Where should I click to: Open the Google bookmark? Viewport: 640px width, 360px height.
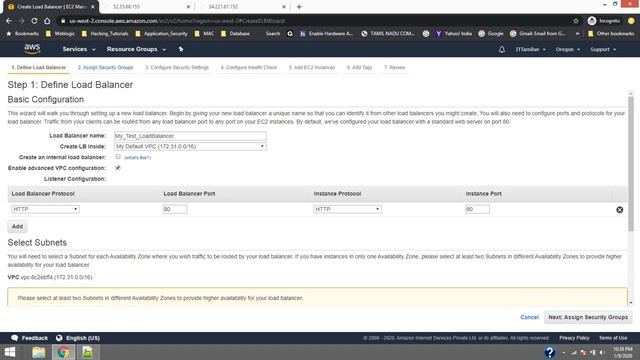click(491, 33)
